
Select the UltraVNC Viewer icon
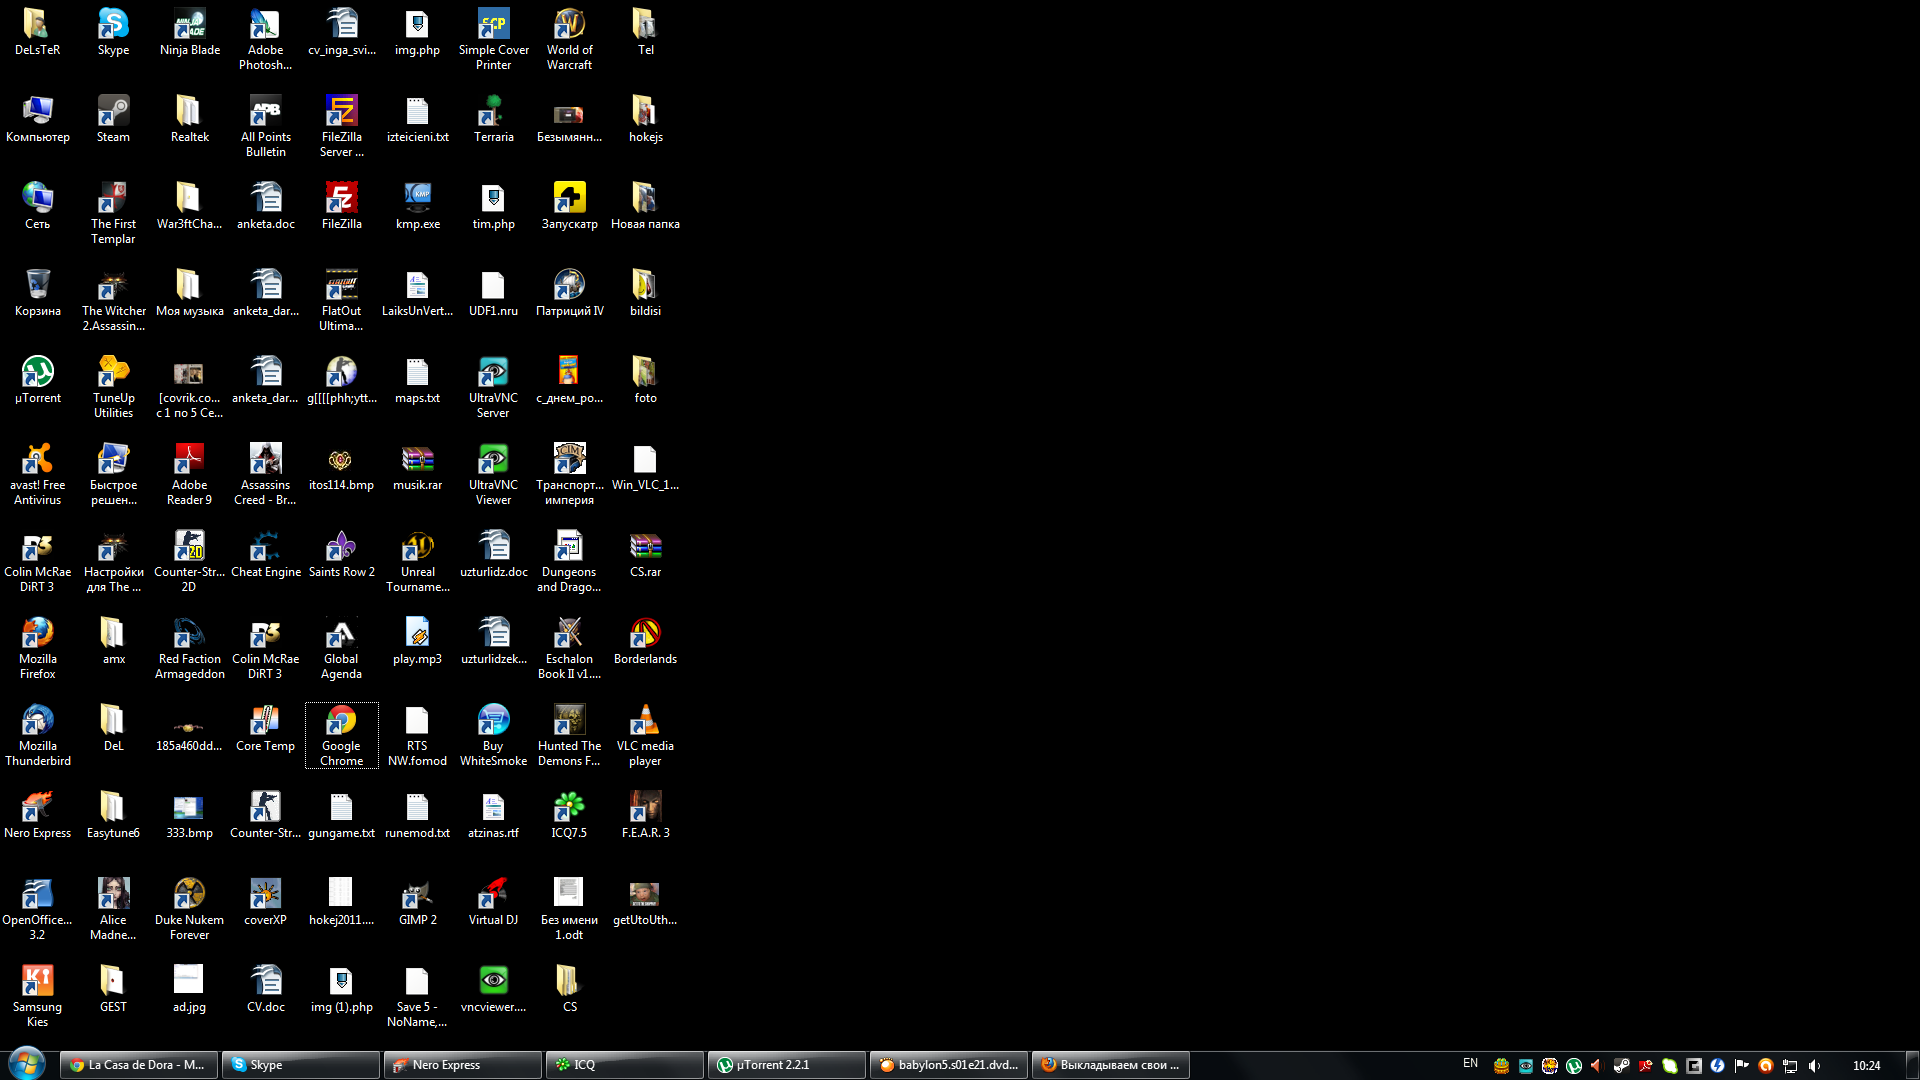(493, 475)
